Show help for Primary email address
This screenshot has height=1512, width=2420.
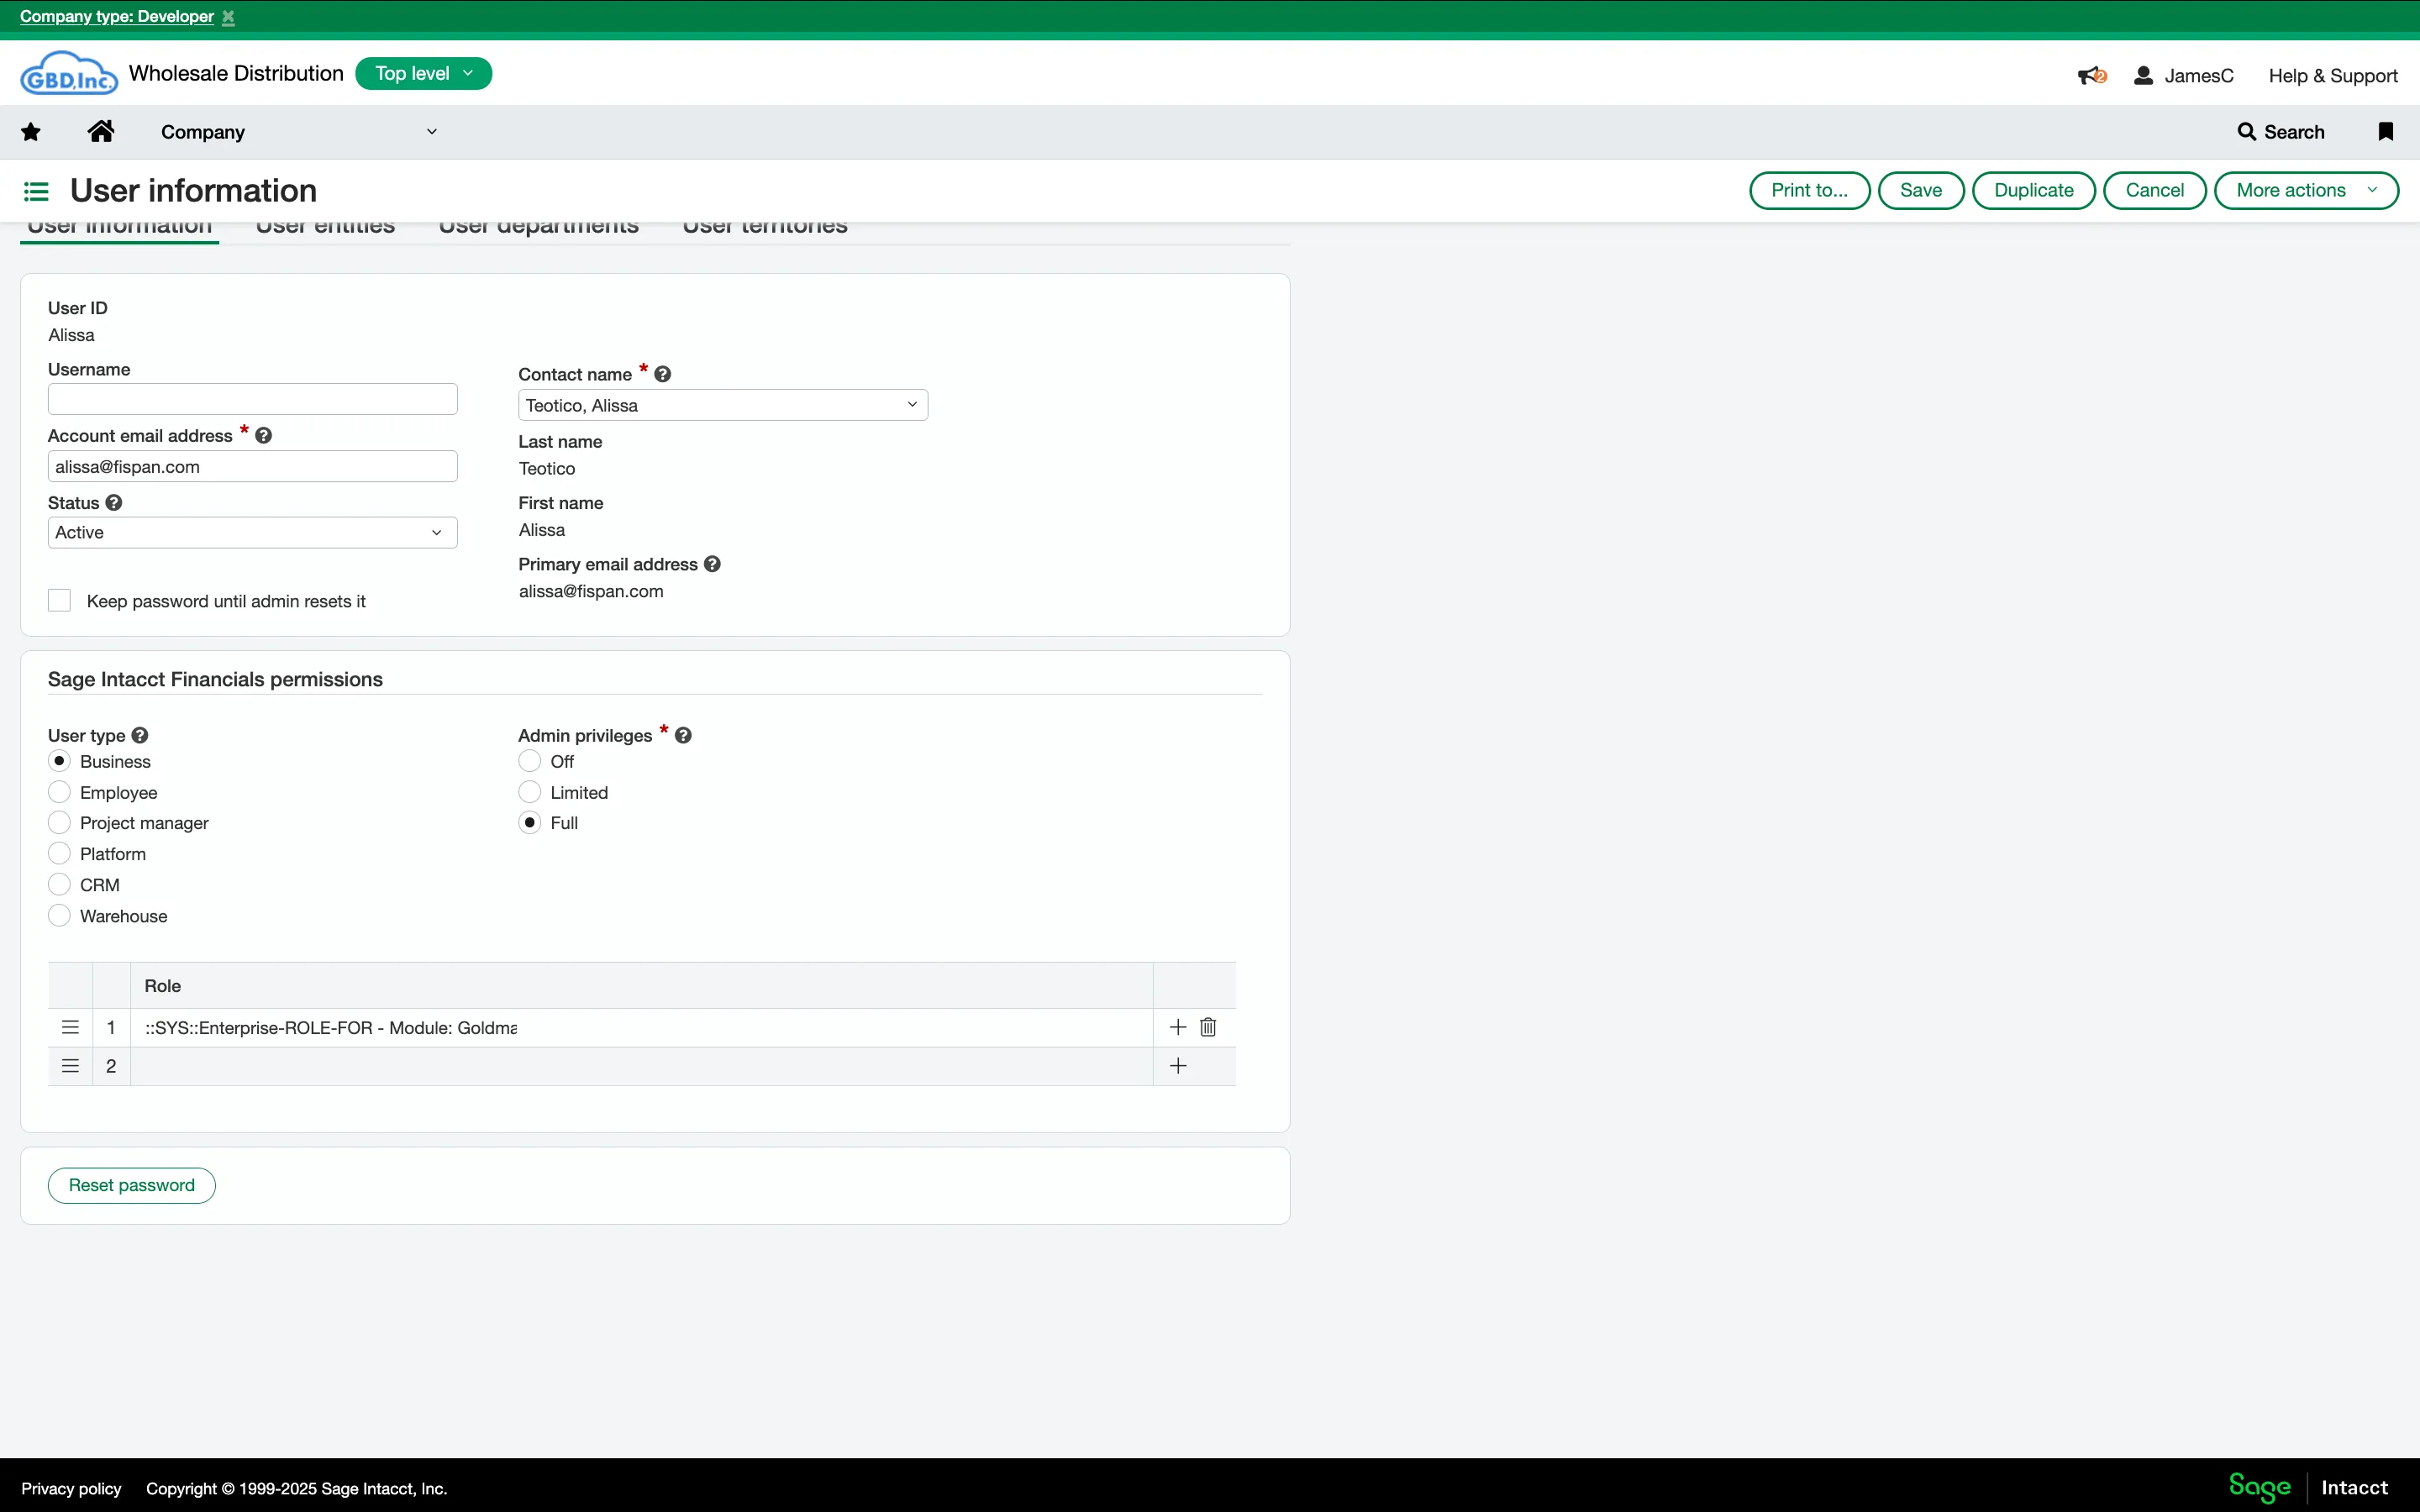712,564
